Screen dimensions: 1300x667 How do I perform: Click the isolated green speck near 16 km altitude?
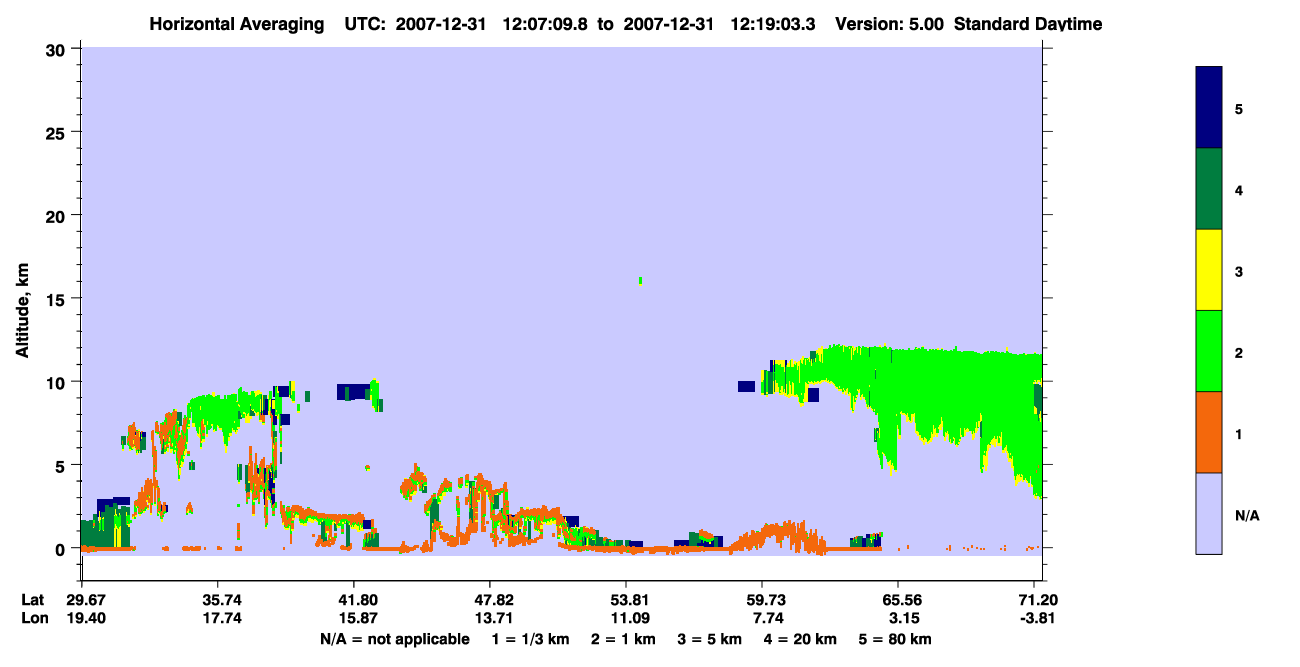(640, 280)
